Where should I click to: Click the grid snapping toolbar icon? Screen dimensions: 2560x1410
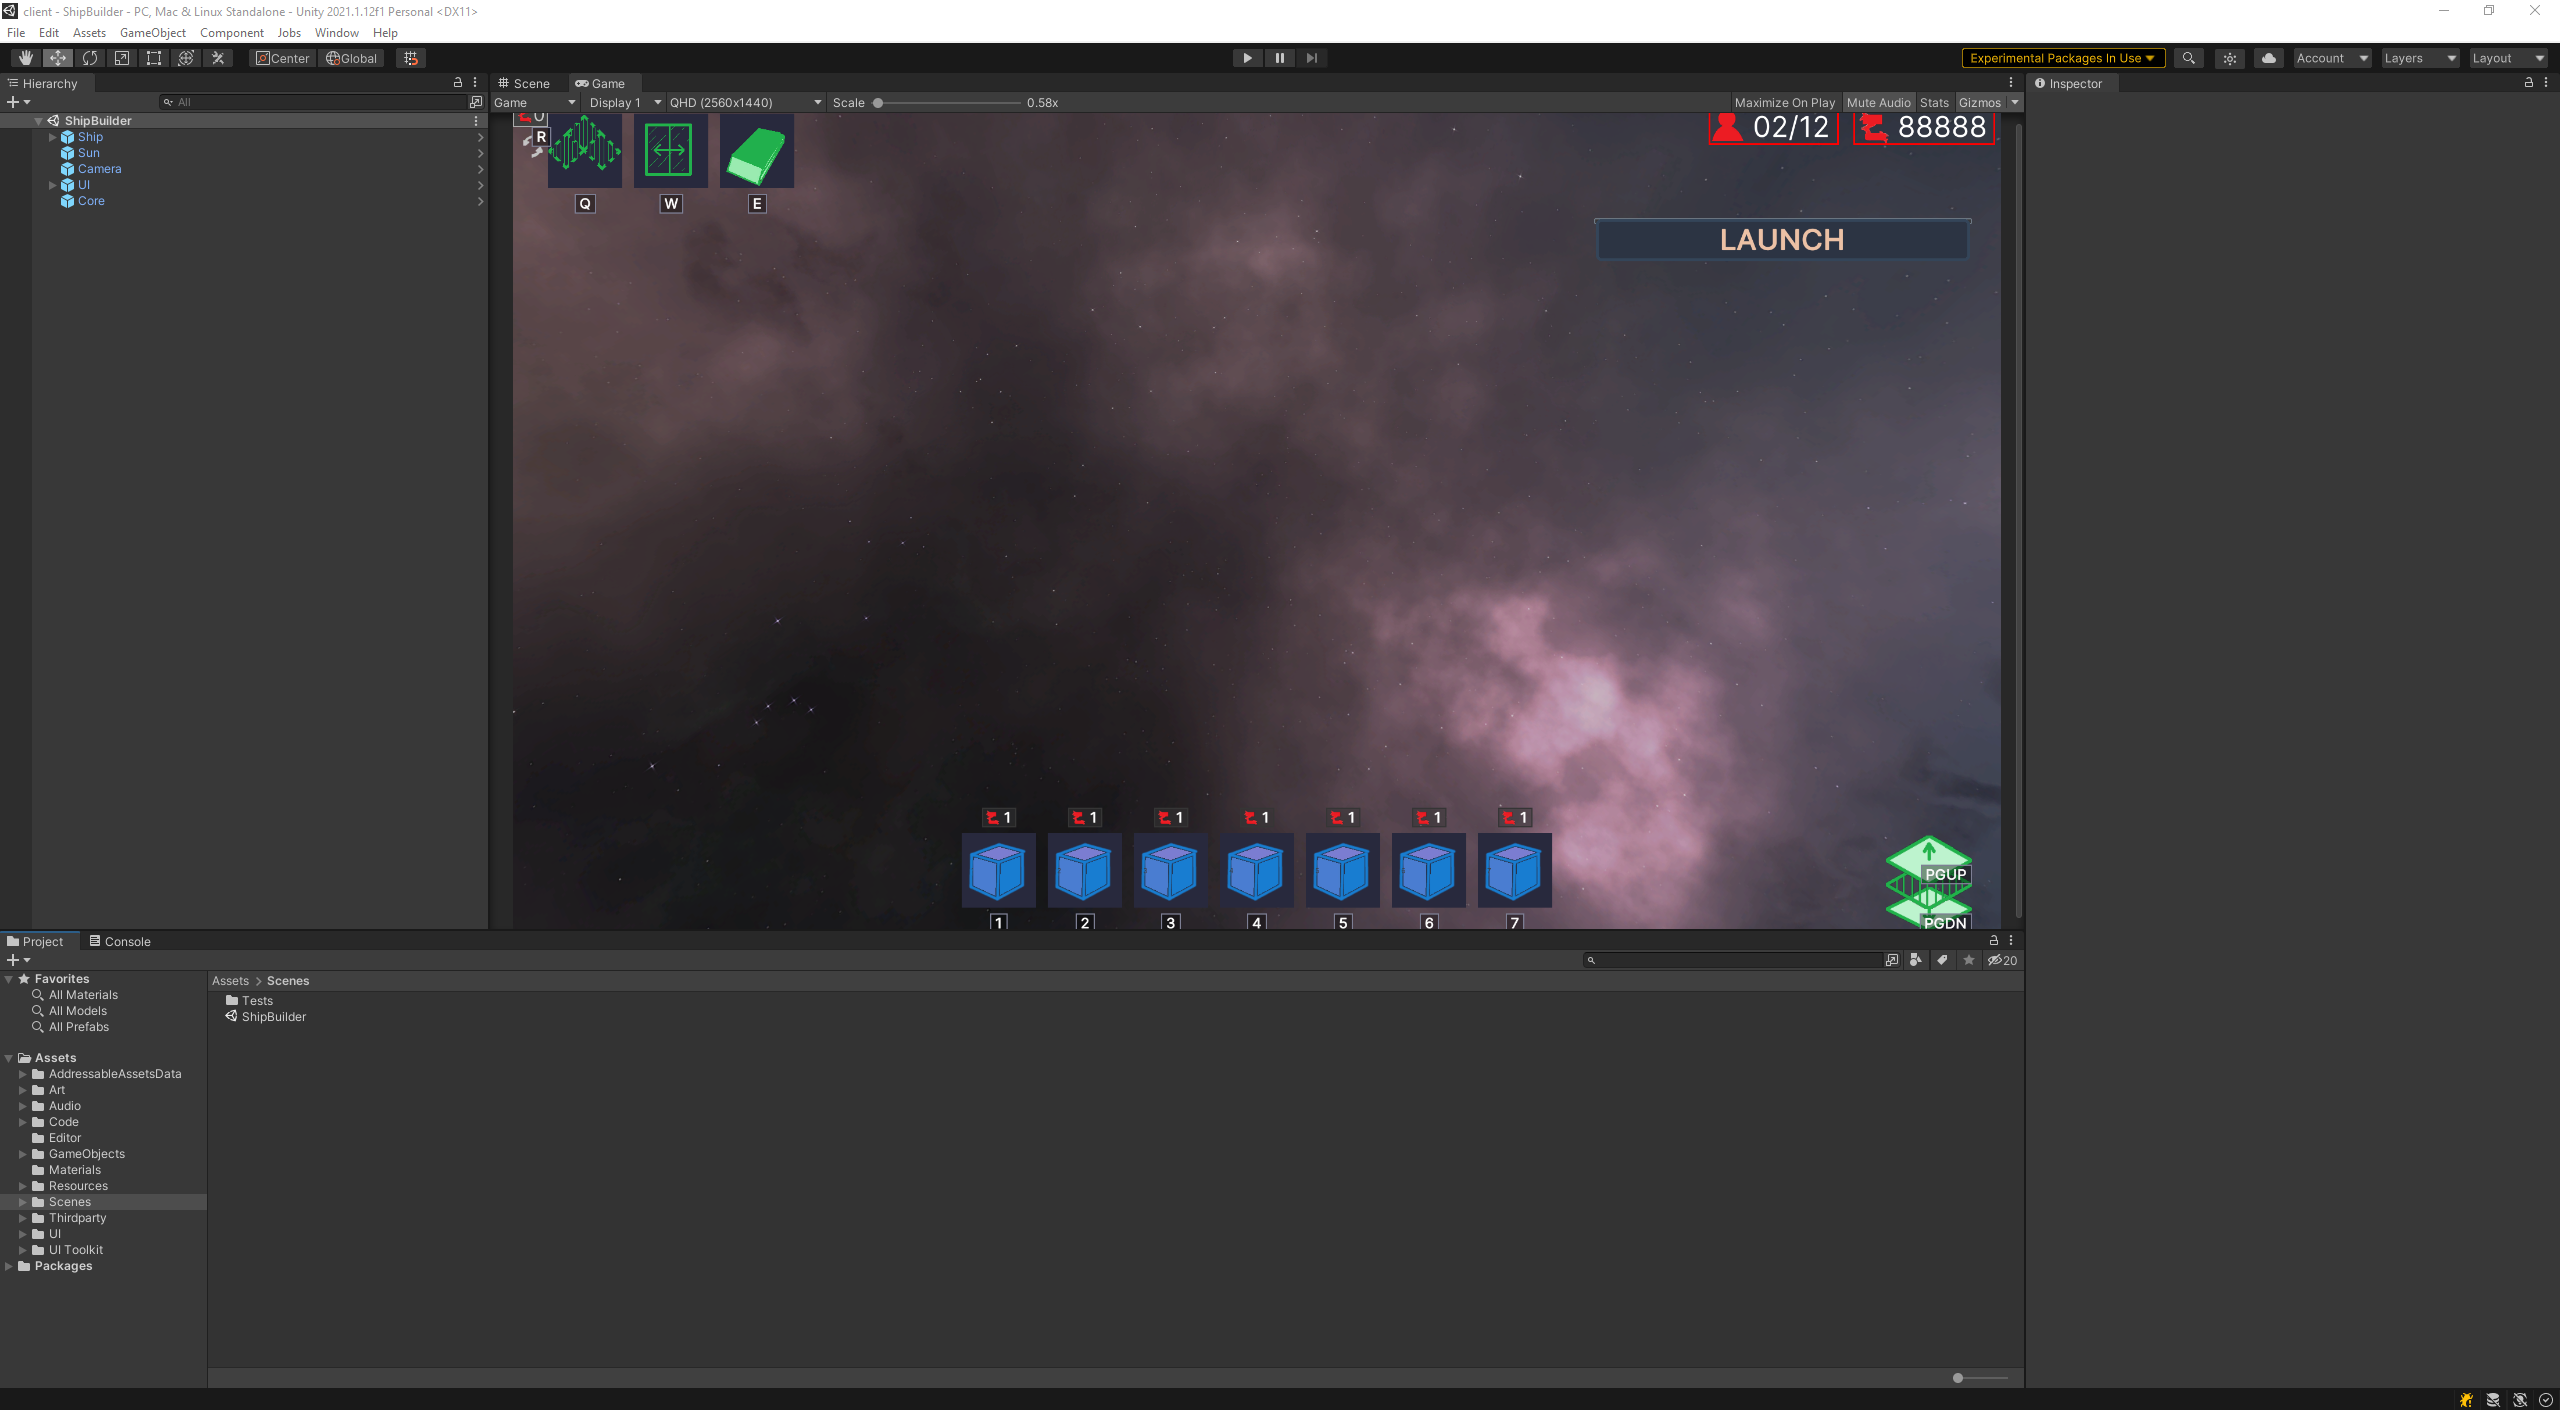[x=411, y=58]
